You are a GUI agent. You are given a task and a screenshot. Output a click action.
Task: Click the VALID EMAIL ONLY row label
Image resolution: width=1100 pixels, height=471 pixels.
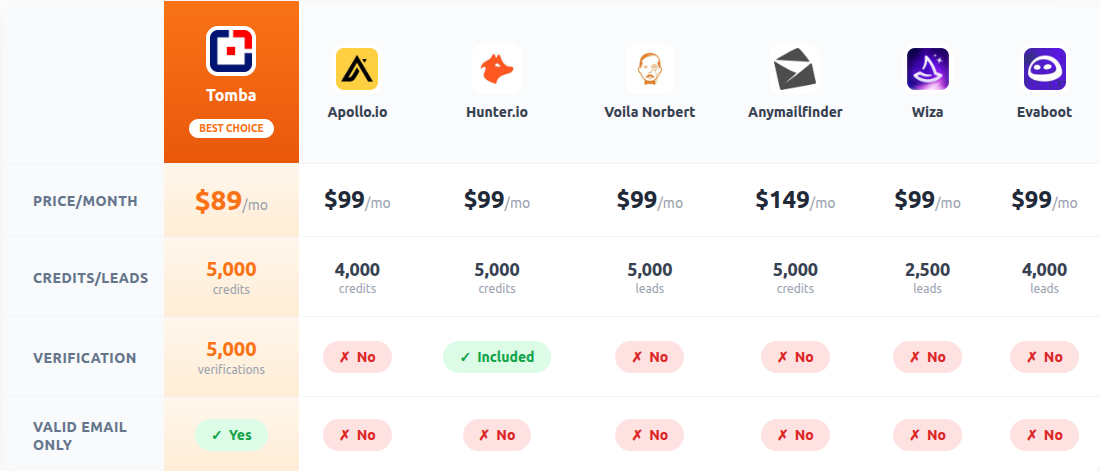tap(80, 435)
